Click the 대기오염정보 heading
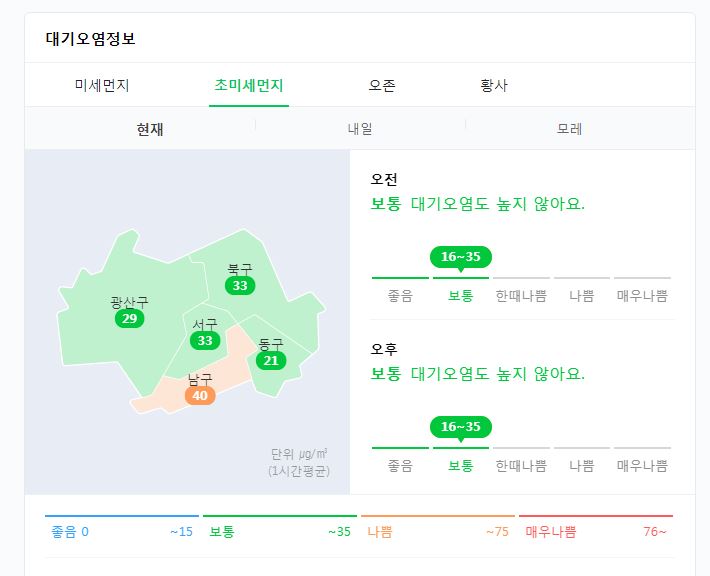 [x=91, y=38]
